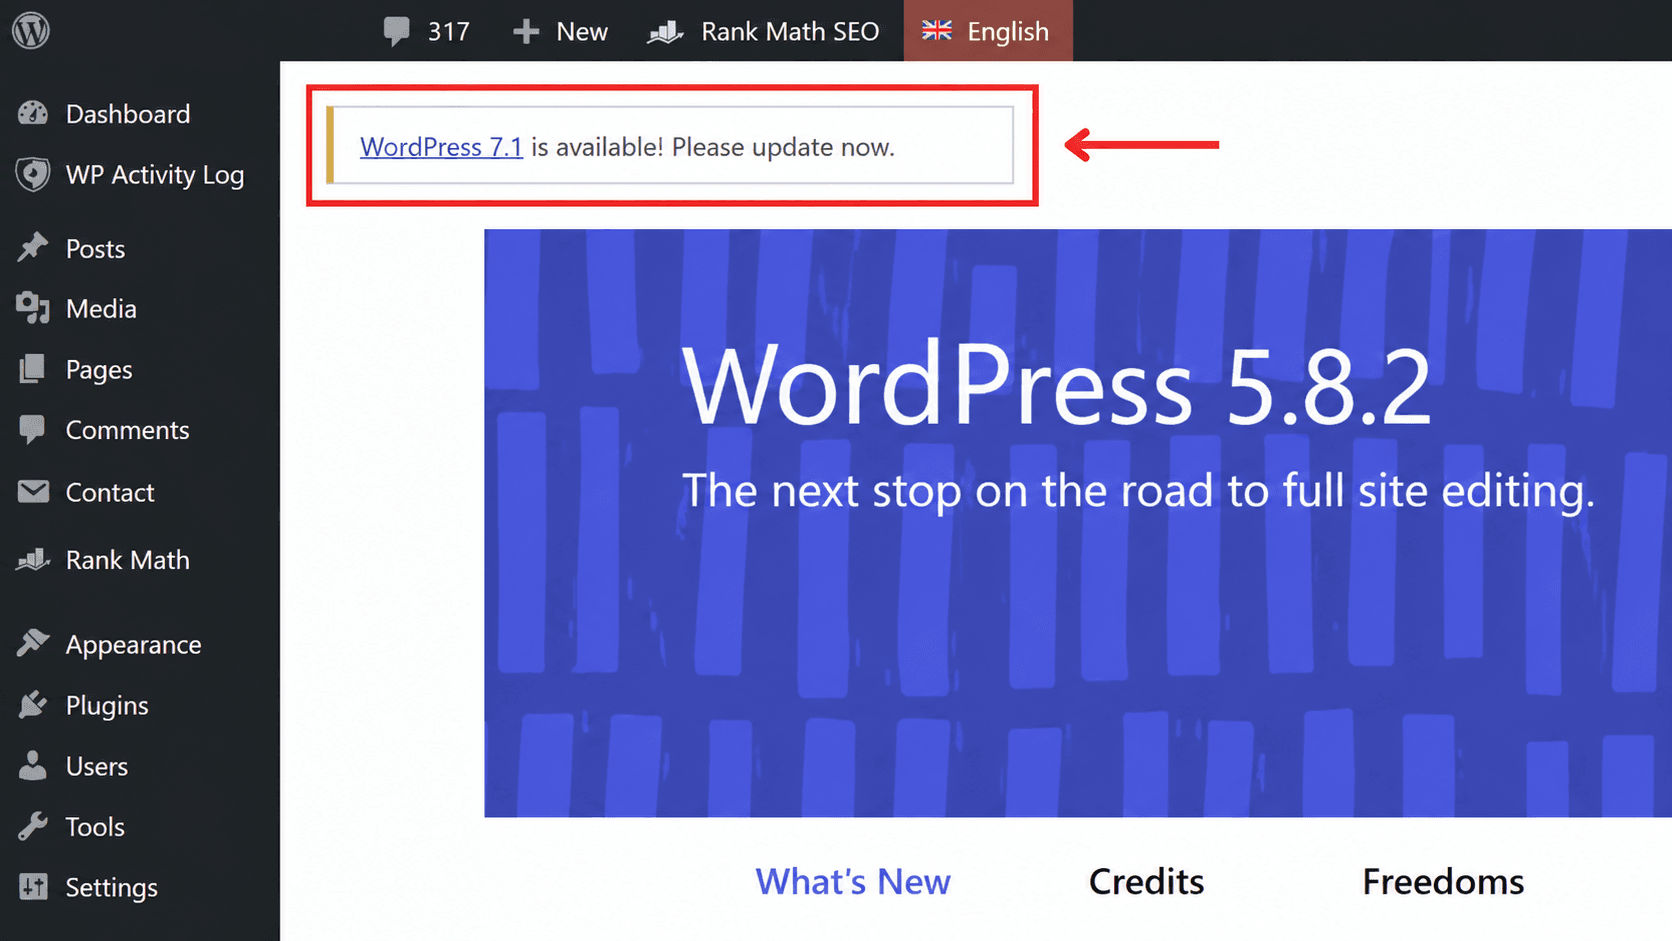Click the Media library icon
This screenshot has height=941, width=1672.
click(33, 308)
